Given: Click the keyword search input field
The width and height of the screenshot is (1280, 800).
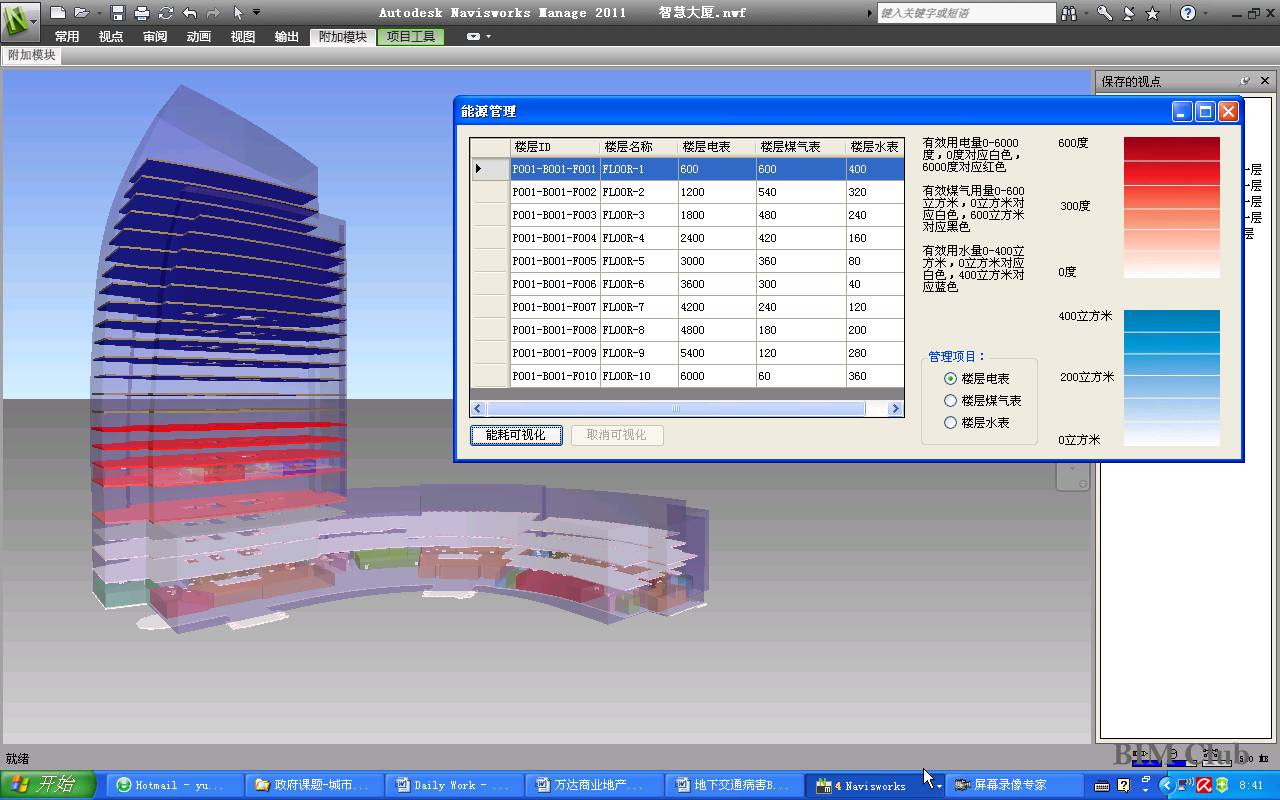Looking at the screenshot, I should click(x=966, y=13).
